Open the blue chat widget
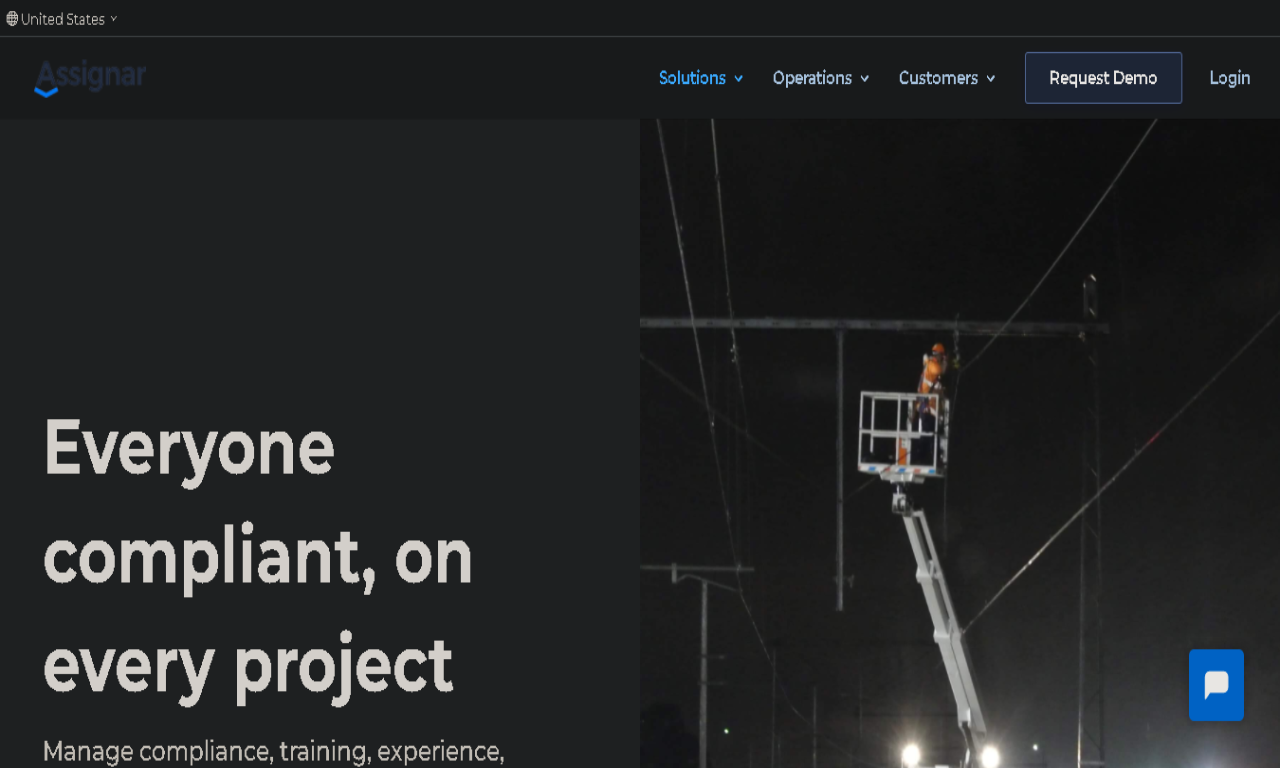Viewport: 1280px width, 768px height. 1216,685
